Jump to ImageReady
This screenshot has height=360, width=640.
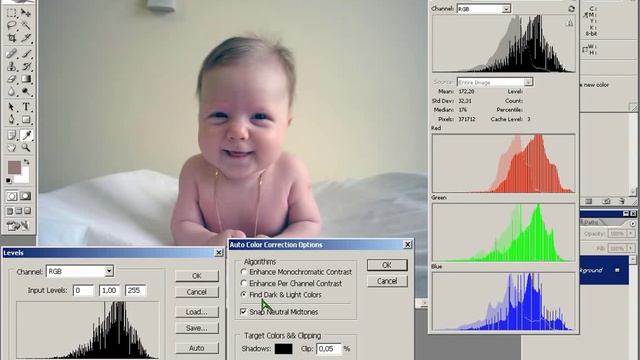[18, 225]
